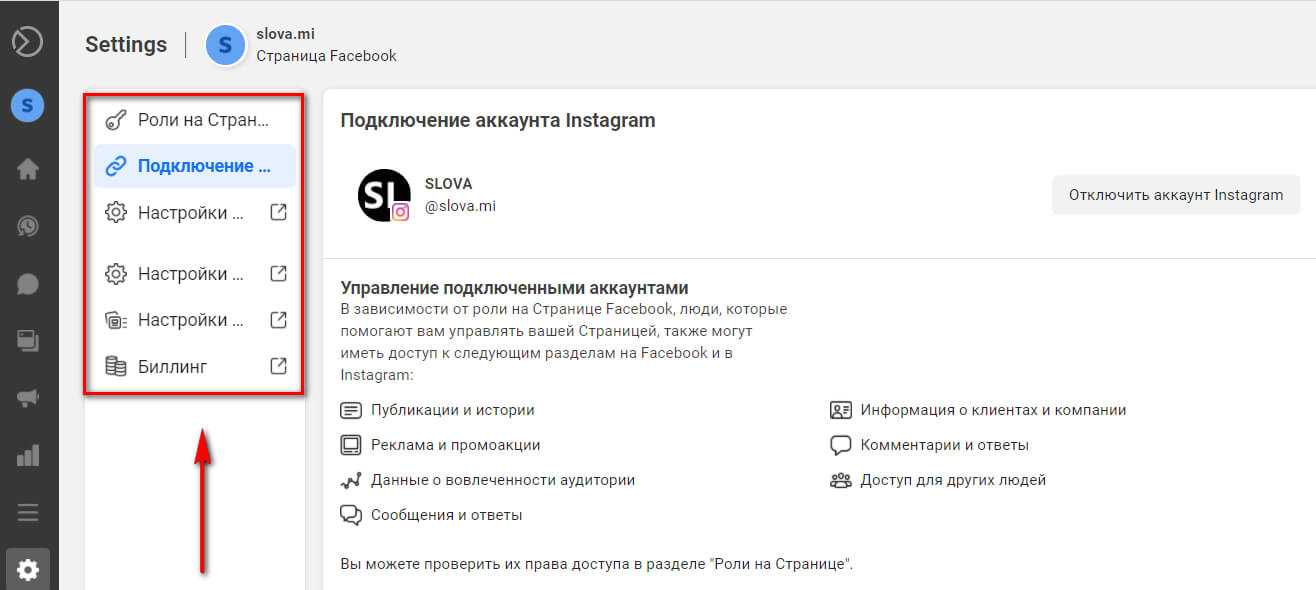Open the activity notifications icon in sidebar
The image size is (1316, 590).
pyautogui.click(x=28, y=227)
